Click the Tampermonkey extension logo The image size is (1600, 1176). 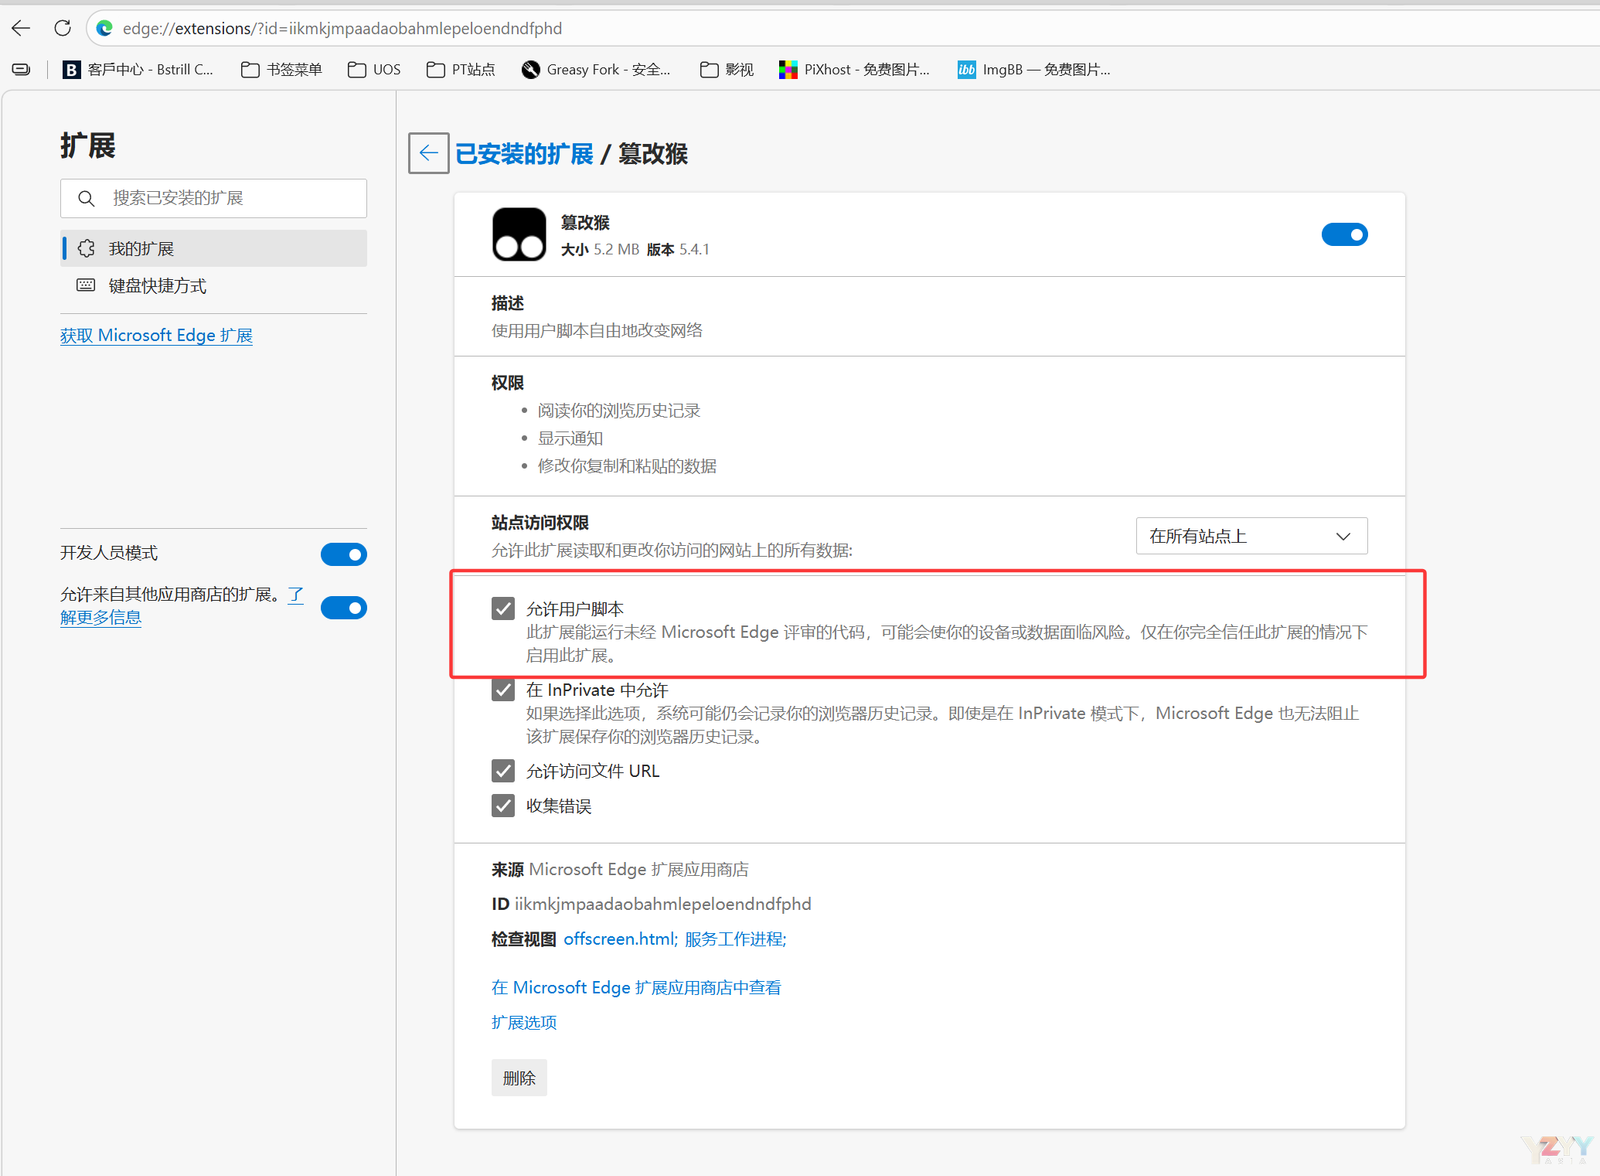tap(519, 234)
